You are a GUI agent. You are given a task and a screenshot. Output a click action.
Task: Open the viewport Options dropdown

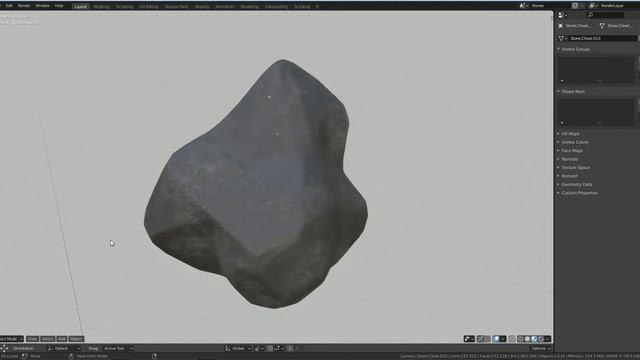point(541,349)
